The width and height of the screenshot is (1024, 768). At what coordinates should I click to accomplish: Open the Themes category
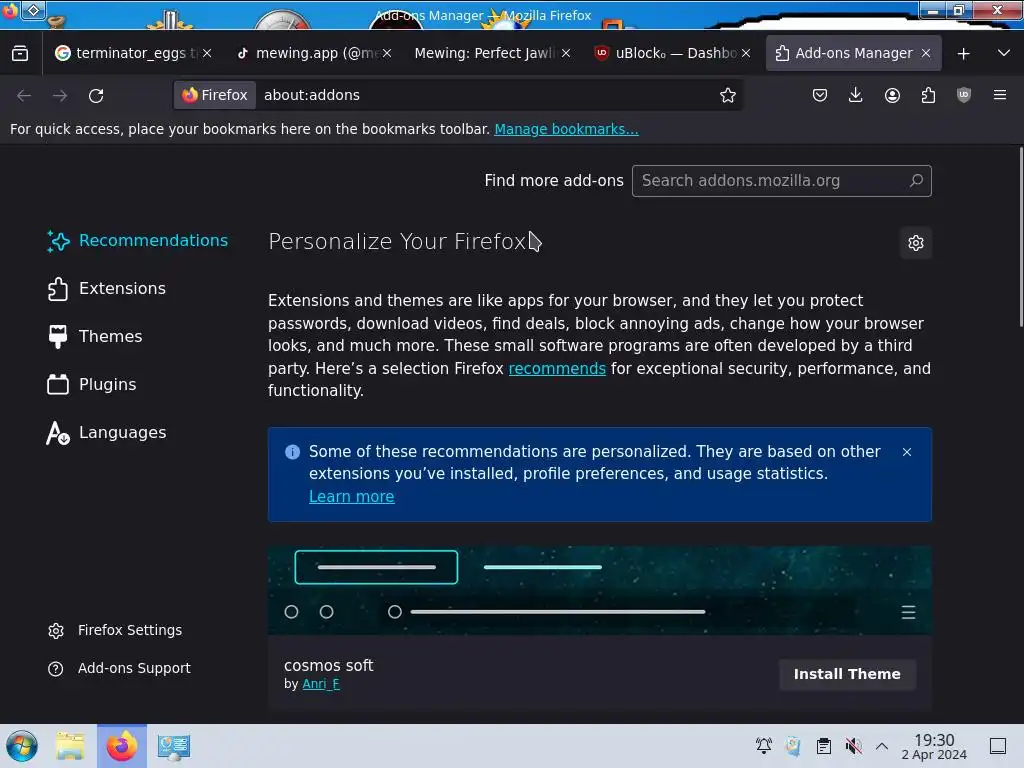[x=95, y=336]
